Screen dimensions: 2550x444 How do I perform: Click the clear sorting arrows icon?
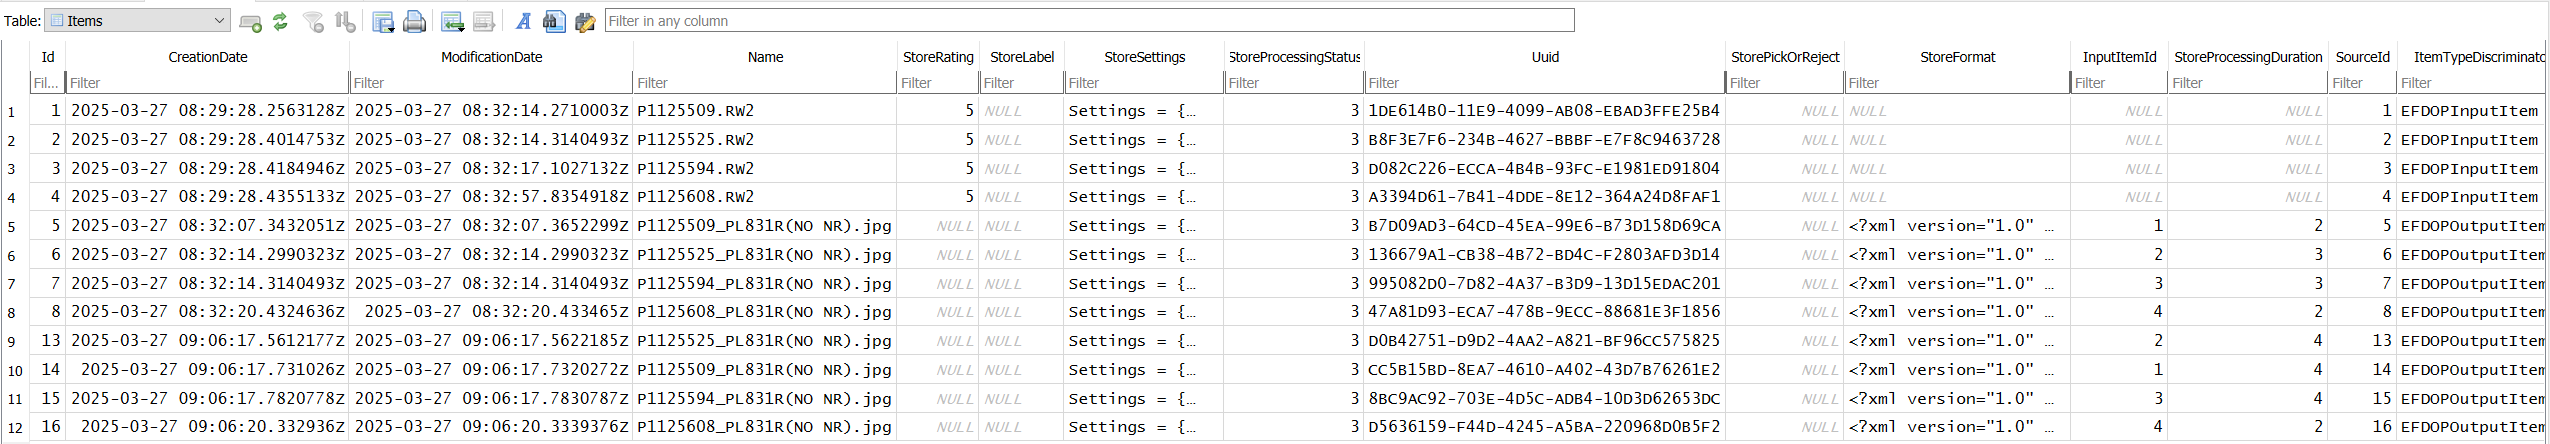coord(345,21)
